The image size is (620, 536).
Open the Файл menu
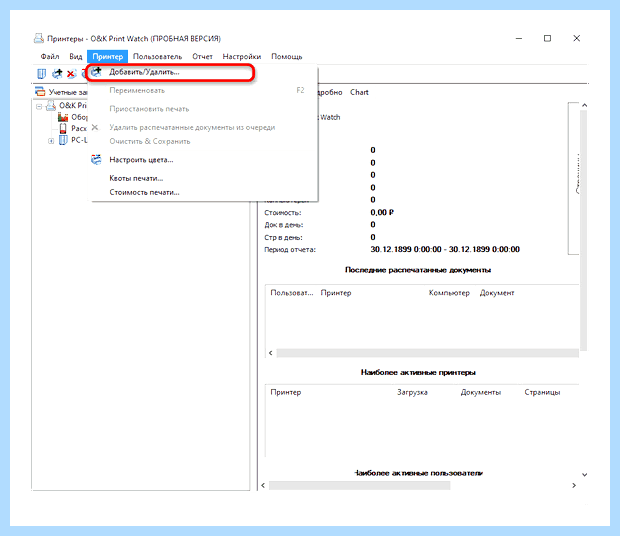pos(50,57)
